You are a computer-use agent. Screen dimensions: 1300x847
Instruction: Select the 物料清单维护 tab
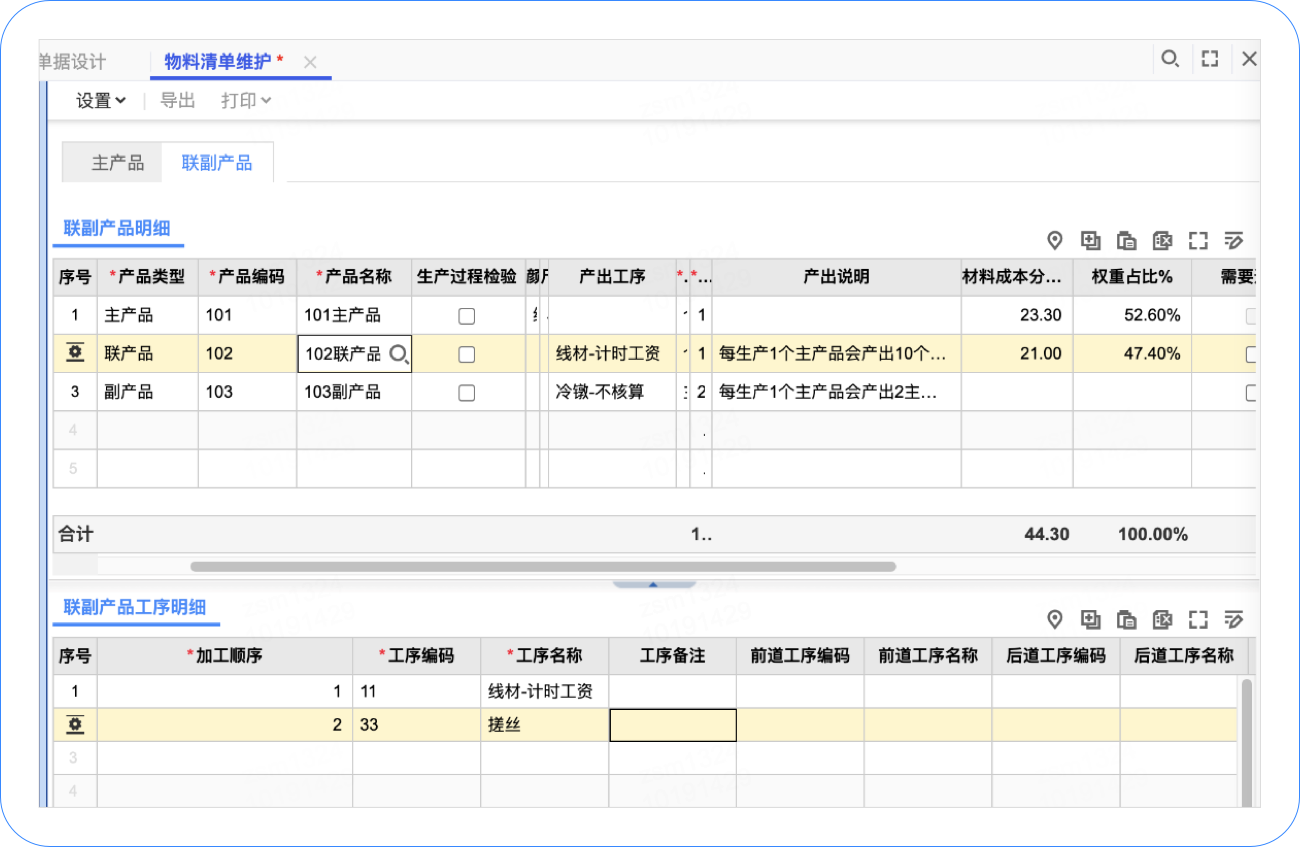tap(218, 61)
